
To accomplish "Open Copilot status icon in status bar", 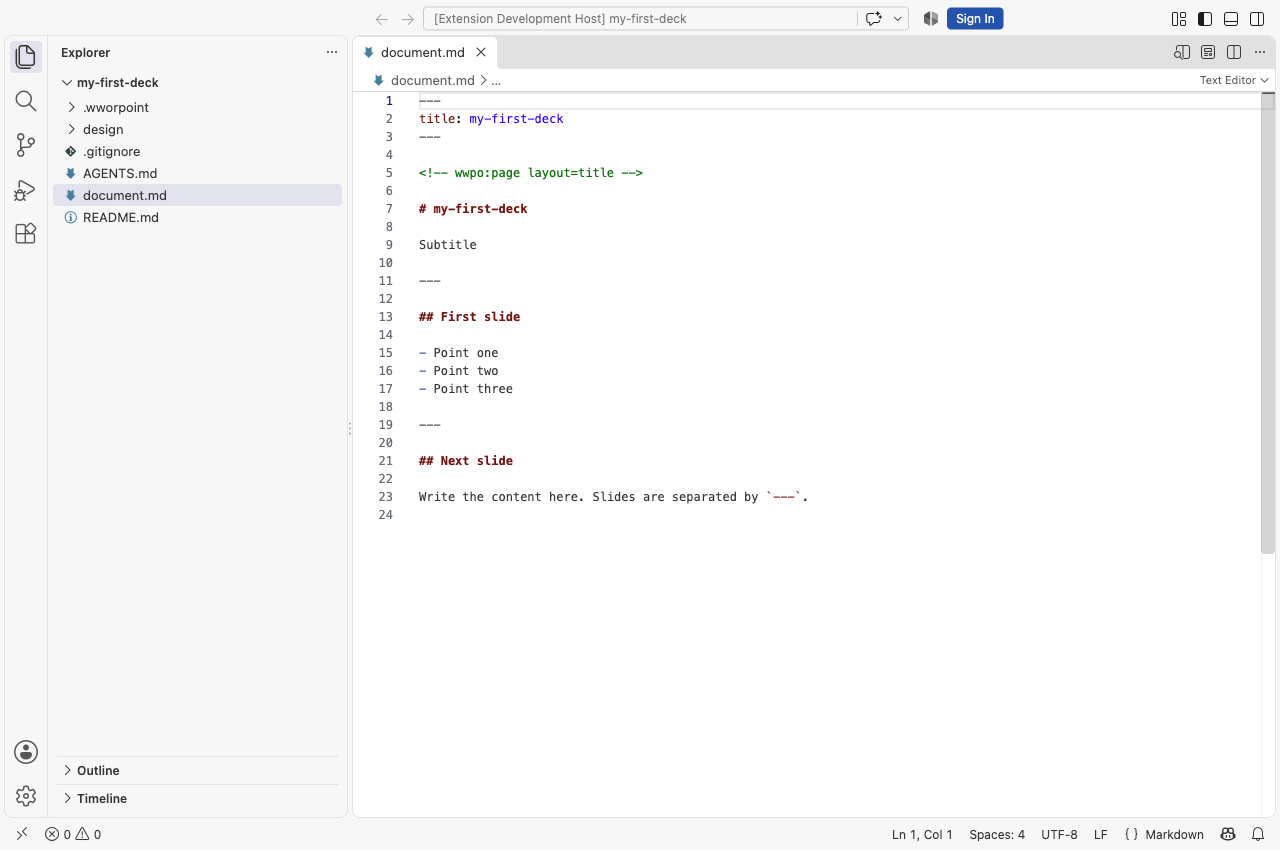I will 1228,834.
